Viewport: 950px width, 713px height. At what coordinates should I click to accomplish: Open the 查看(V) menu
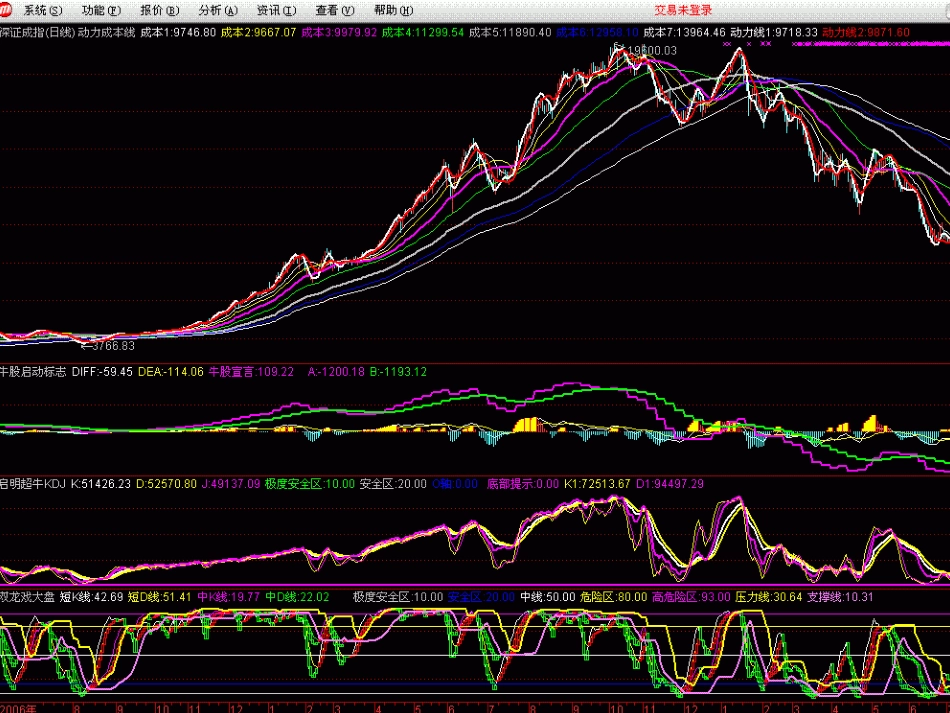[x=335, y=10]
